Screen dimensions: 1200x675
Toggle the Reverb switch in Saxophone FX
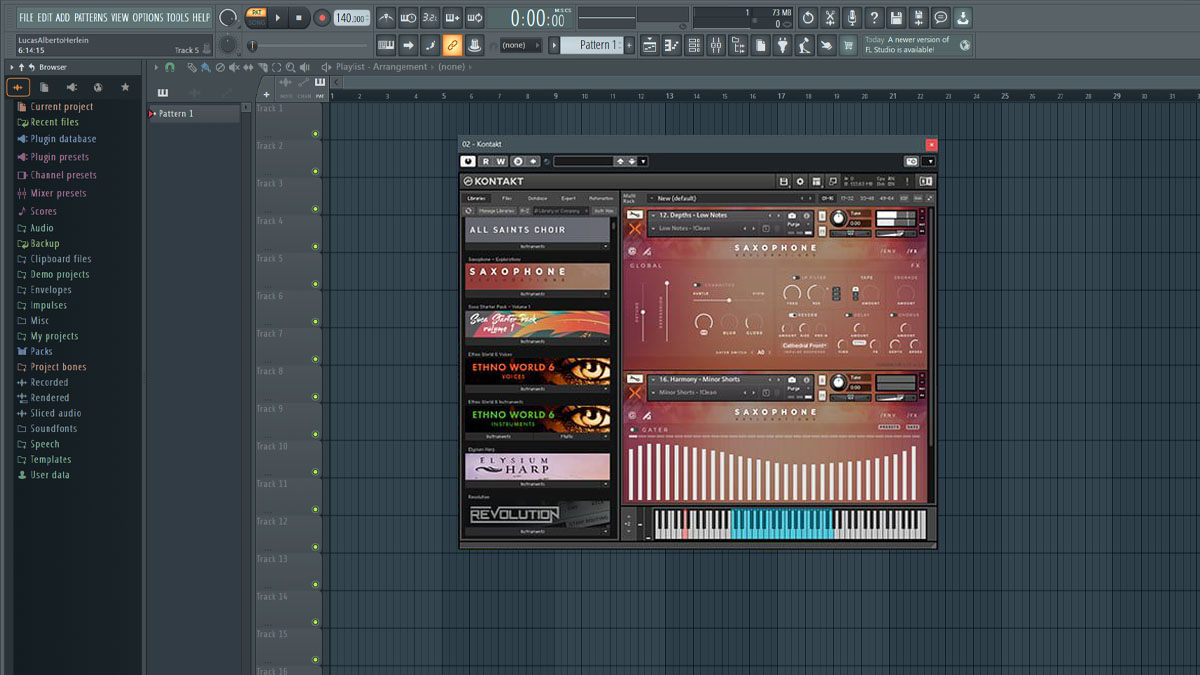coord(792,315)
